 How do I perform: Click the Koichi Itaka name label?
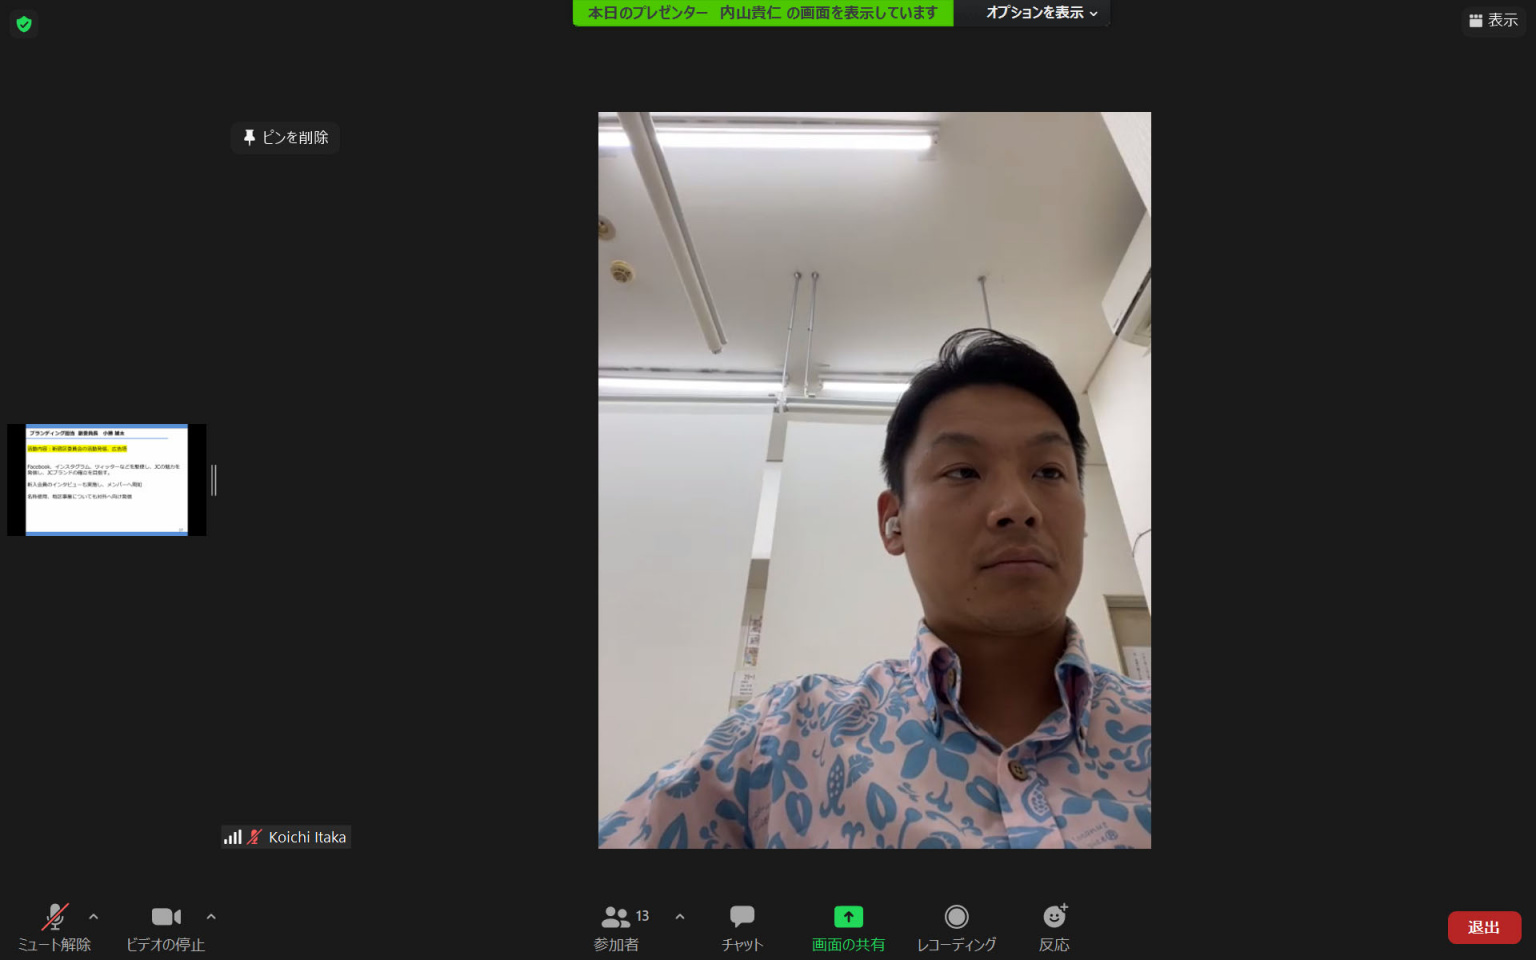pyautogui.click(x=307, y=838)
